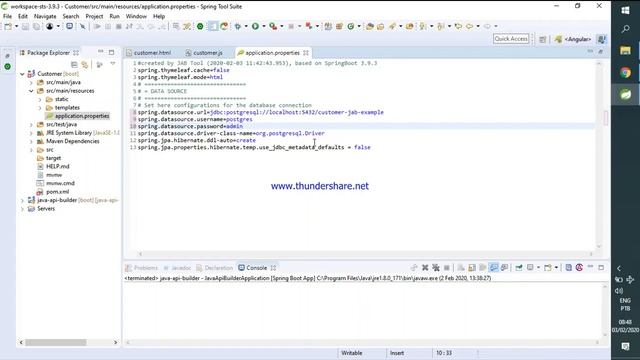The image size is (640, 360).
Task: Switch to the Problems view tab
Action: tap(141, 268)
